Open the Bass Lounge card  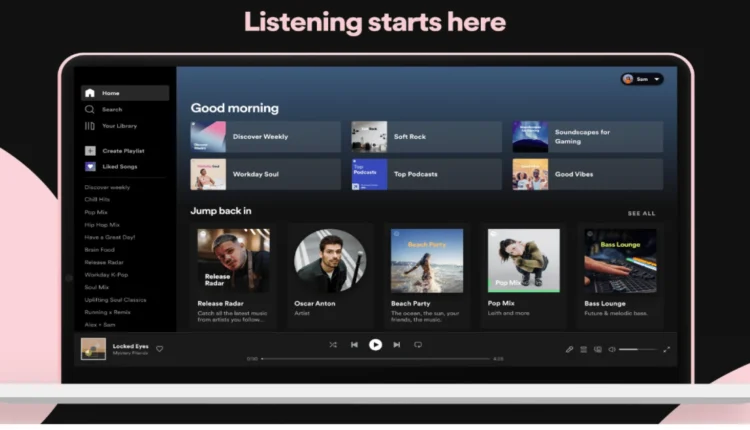[620, 276]
